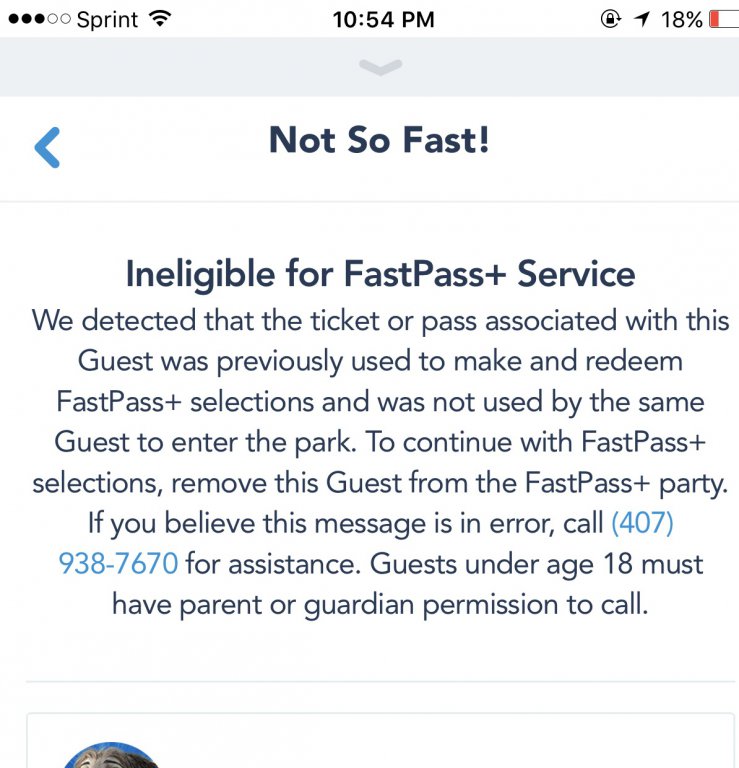739x768 pixels.
Task: Collapse the panel with the down chevron
Action: click(380, 67)
